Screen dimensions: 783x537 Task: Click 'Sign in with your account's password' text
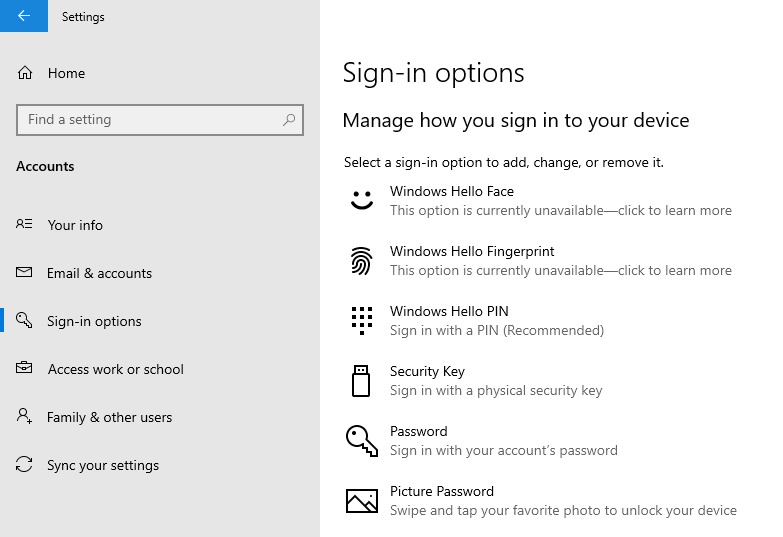point(504,450)
